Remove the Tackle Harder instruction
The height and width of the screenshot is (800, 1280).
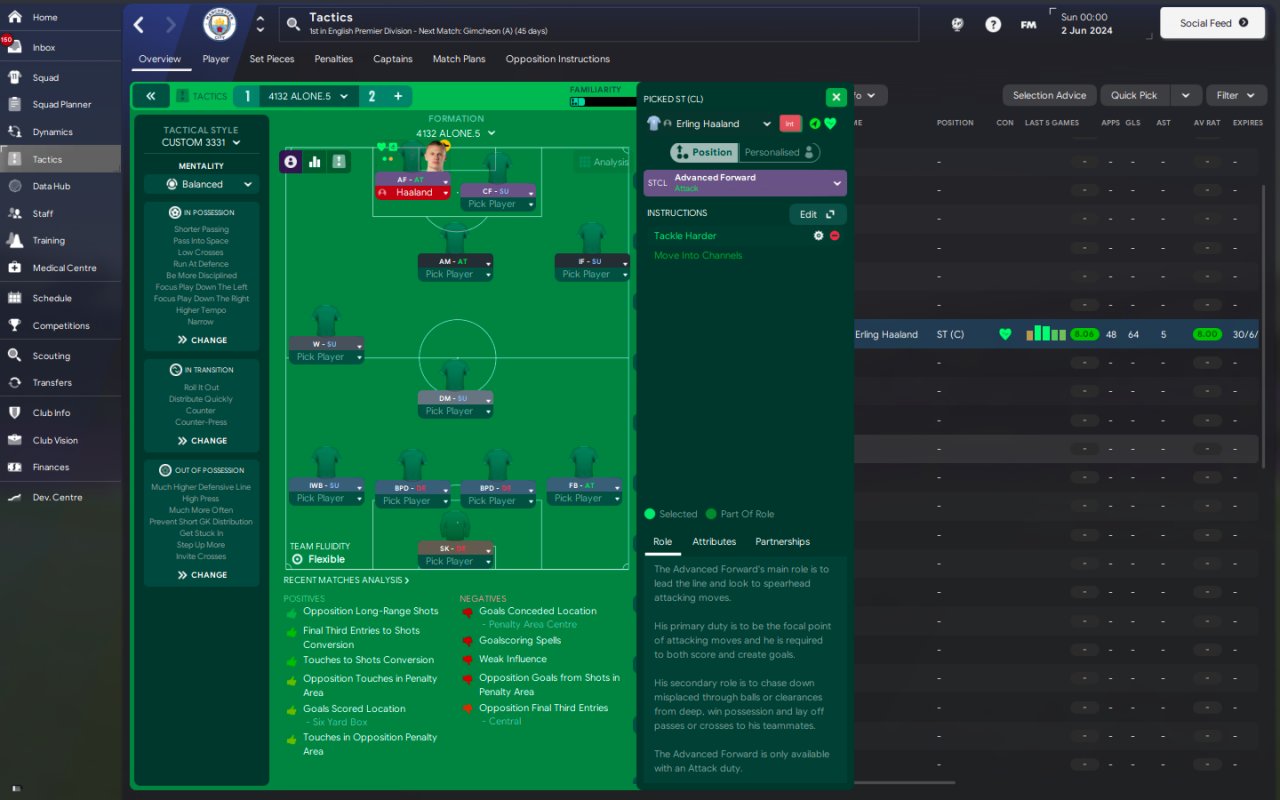point(835,236)
